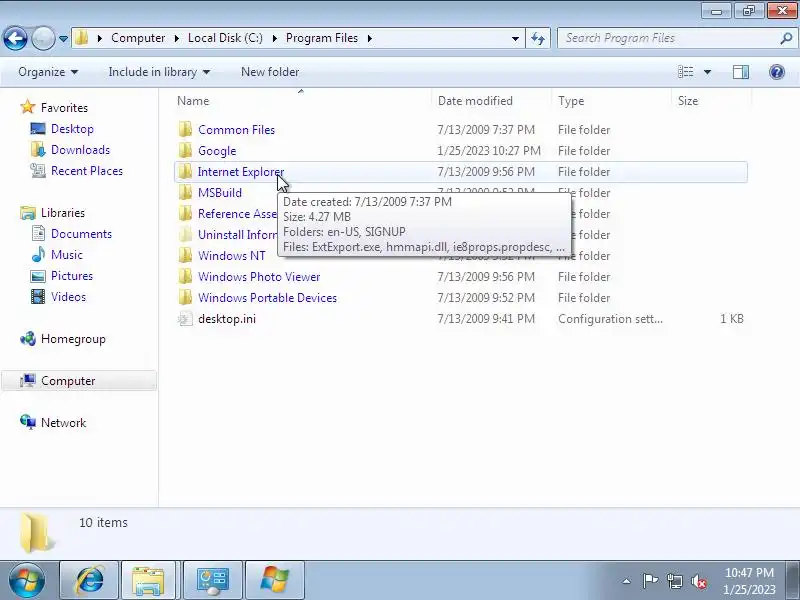Select Windows Photo Viewer folder icon

coord(185,277)
